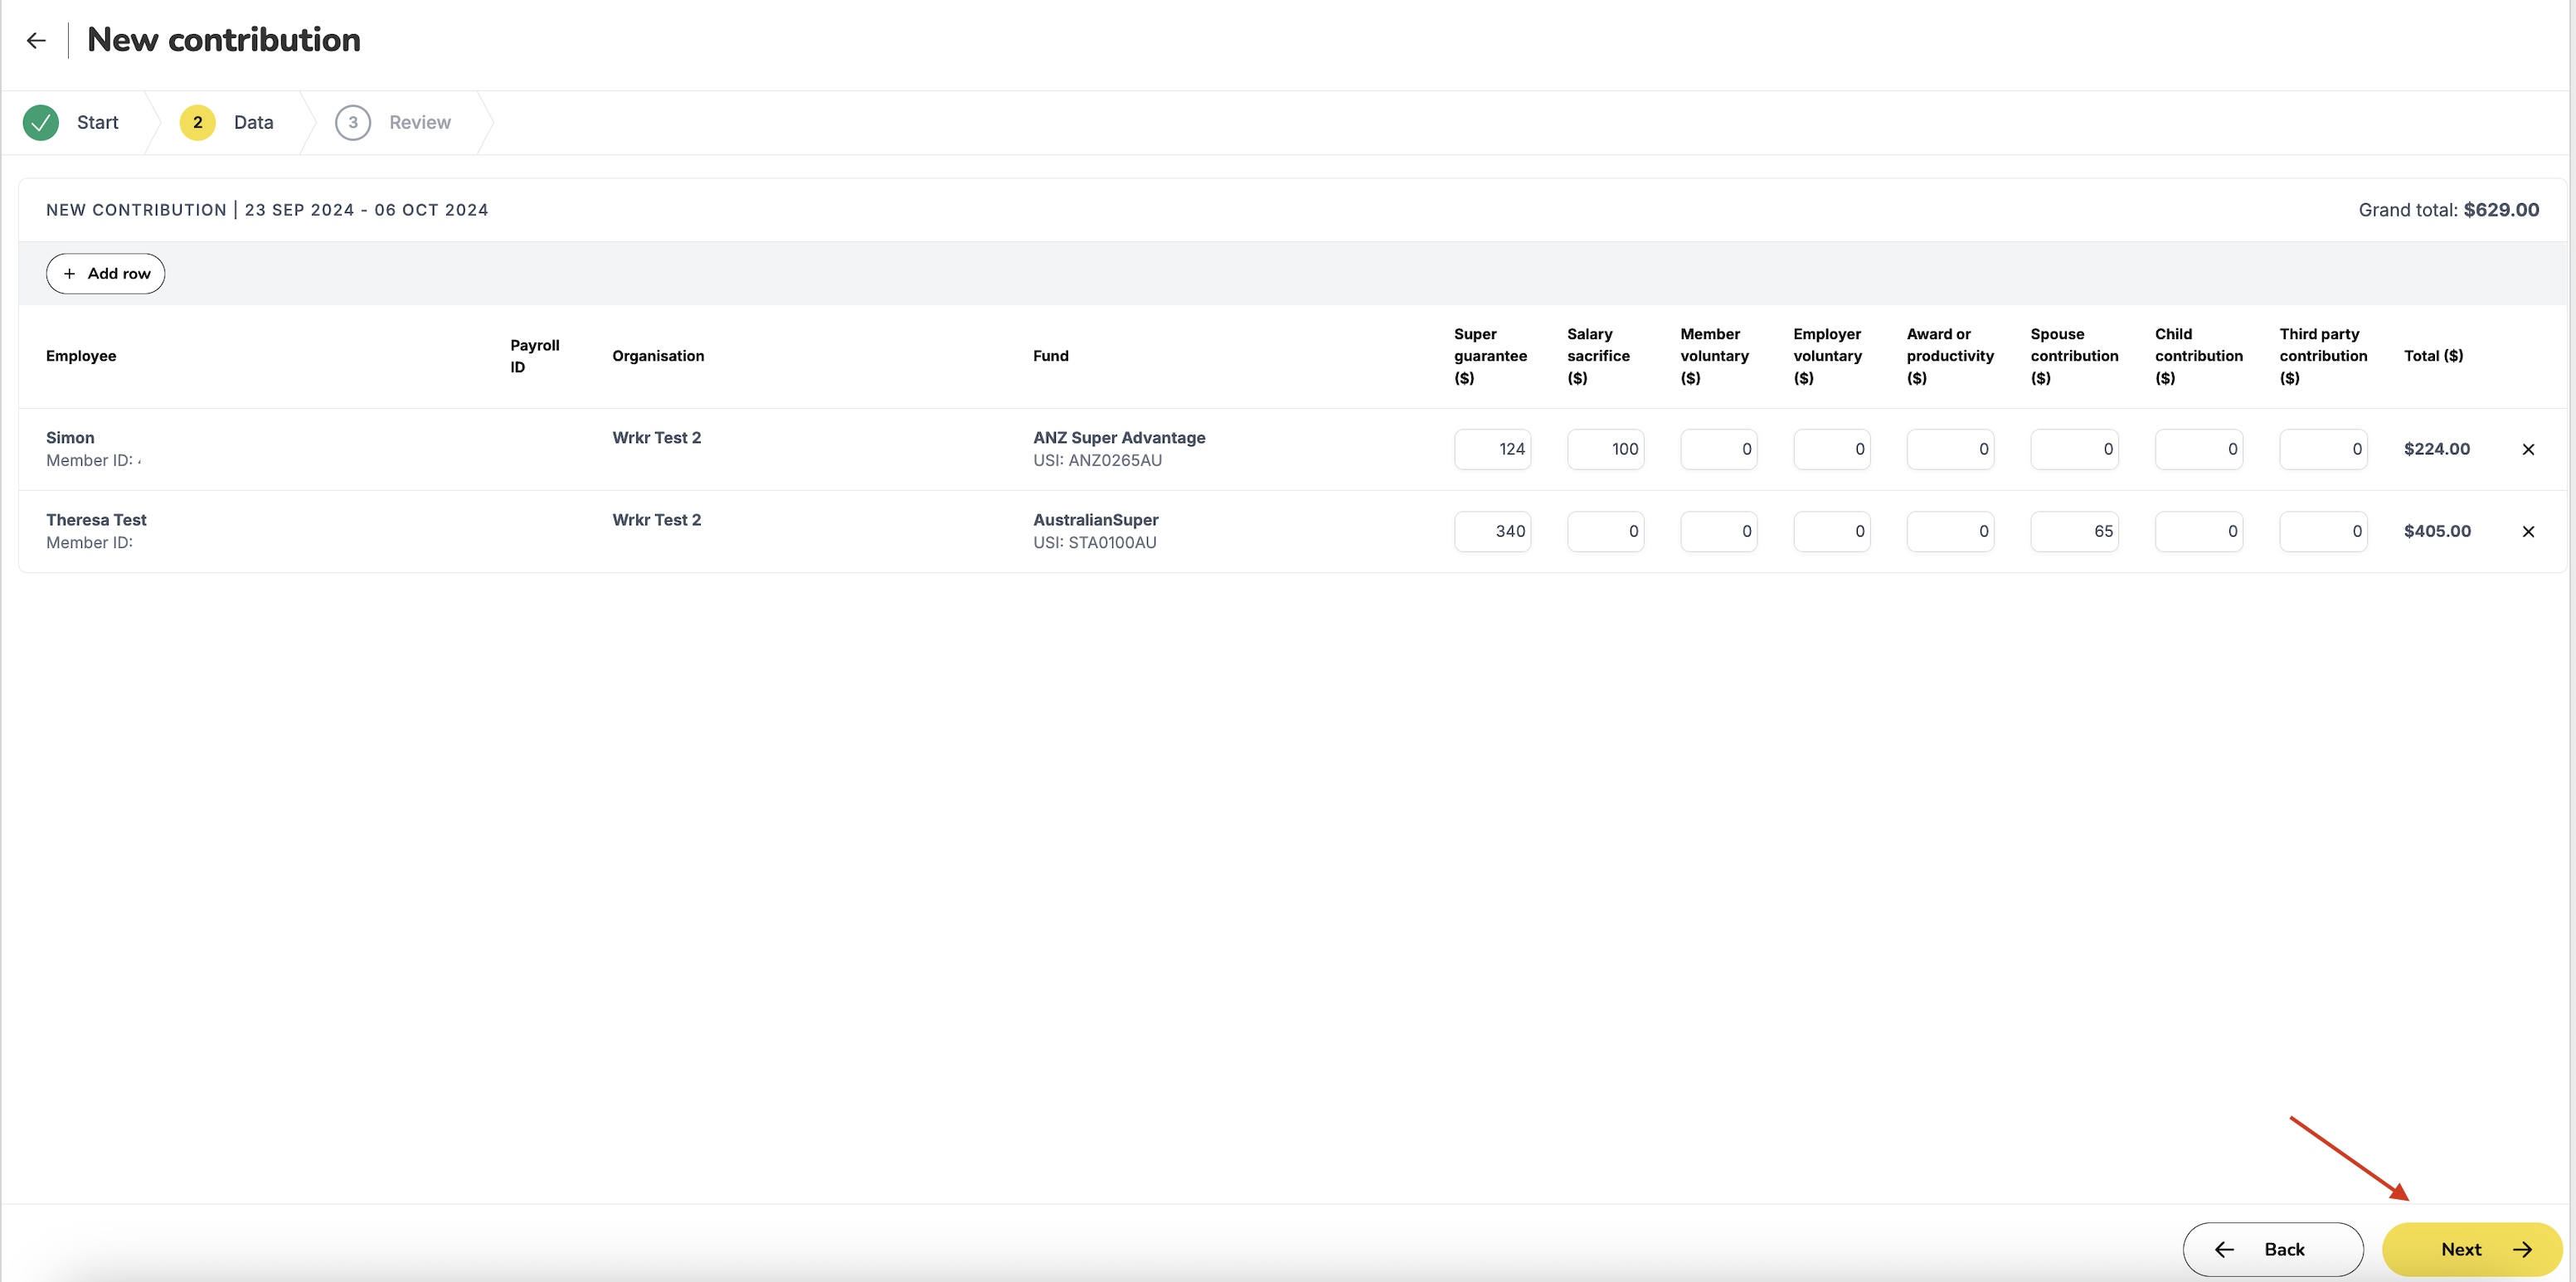Click the plus icon on Add row
Viewport: 2576px width, 1282px height.
click(x=68, y=273)
